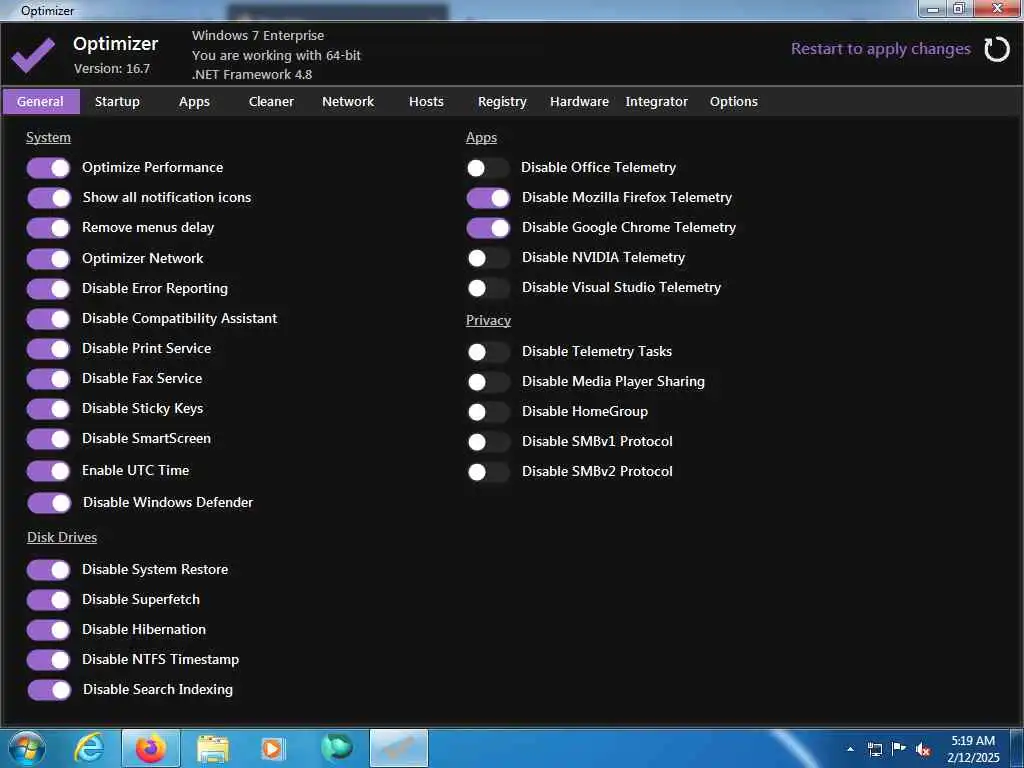Click the Apps section heading link
1024x768 pixels.
(x=481, y=138)
